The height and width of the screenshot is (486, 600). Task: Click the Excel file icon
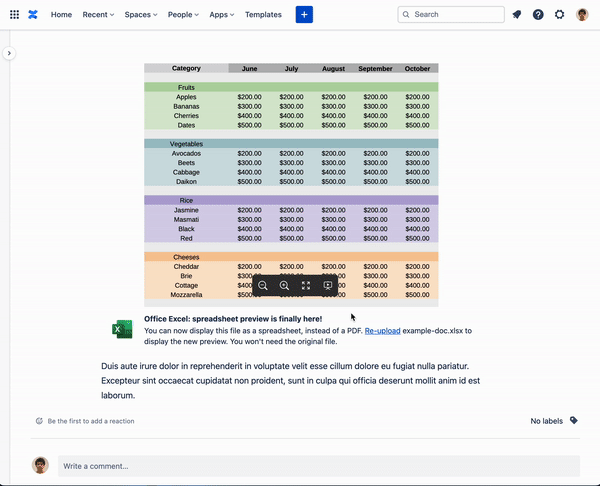click(122, 329)
